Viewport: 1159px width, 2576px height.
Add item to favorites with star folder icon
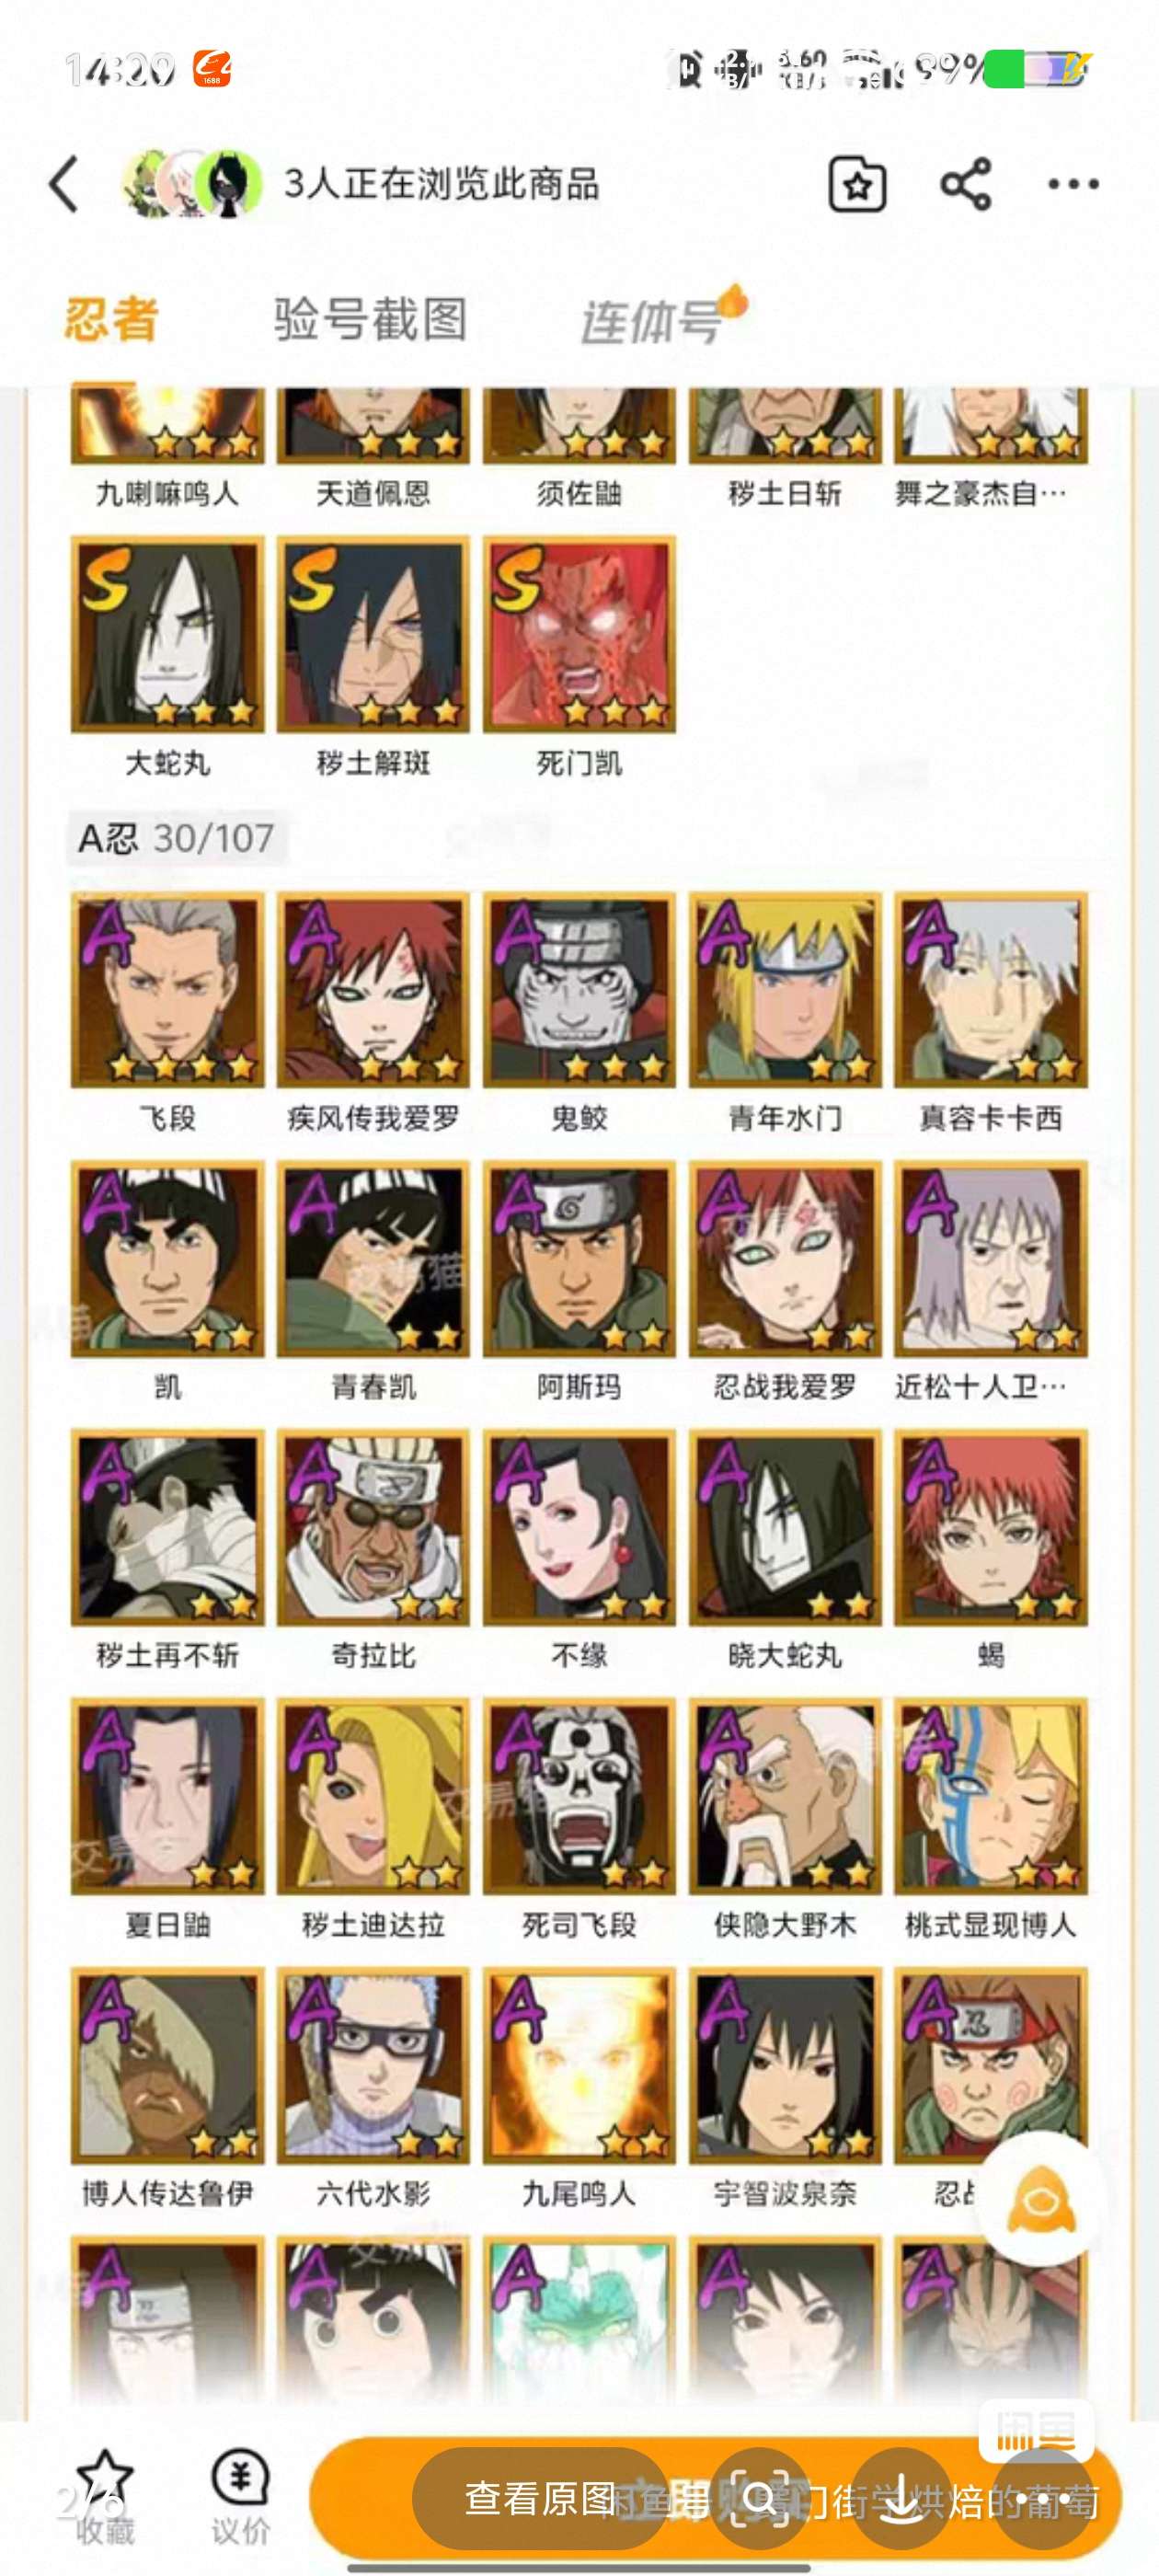coord(857,185)
